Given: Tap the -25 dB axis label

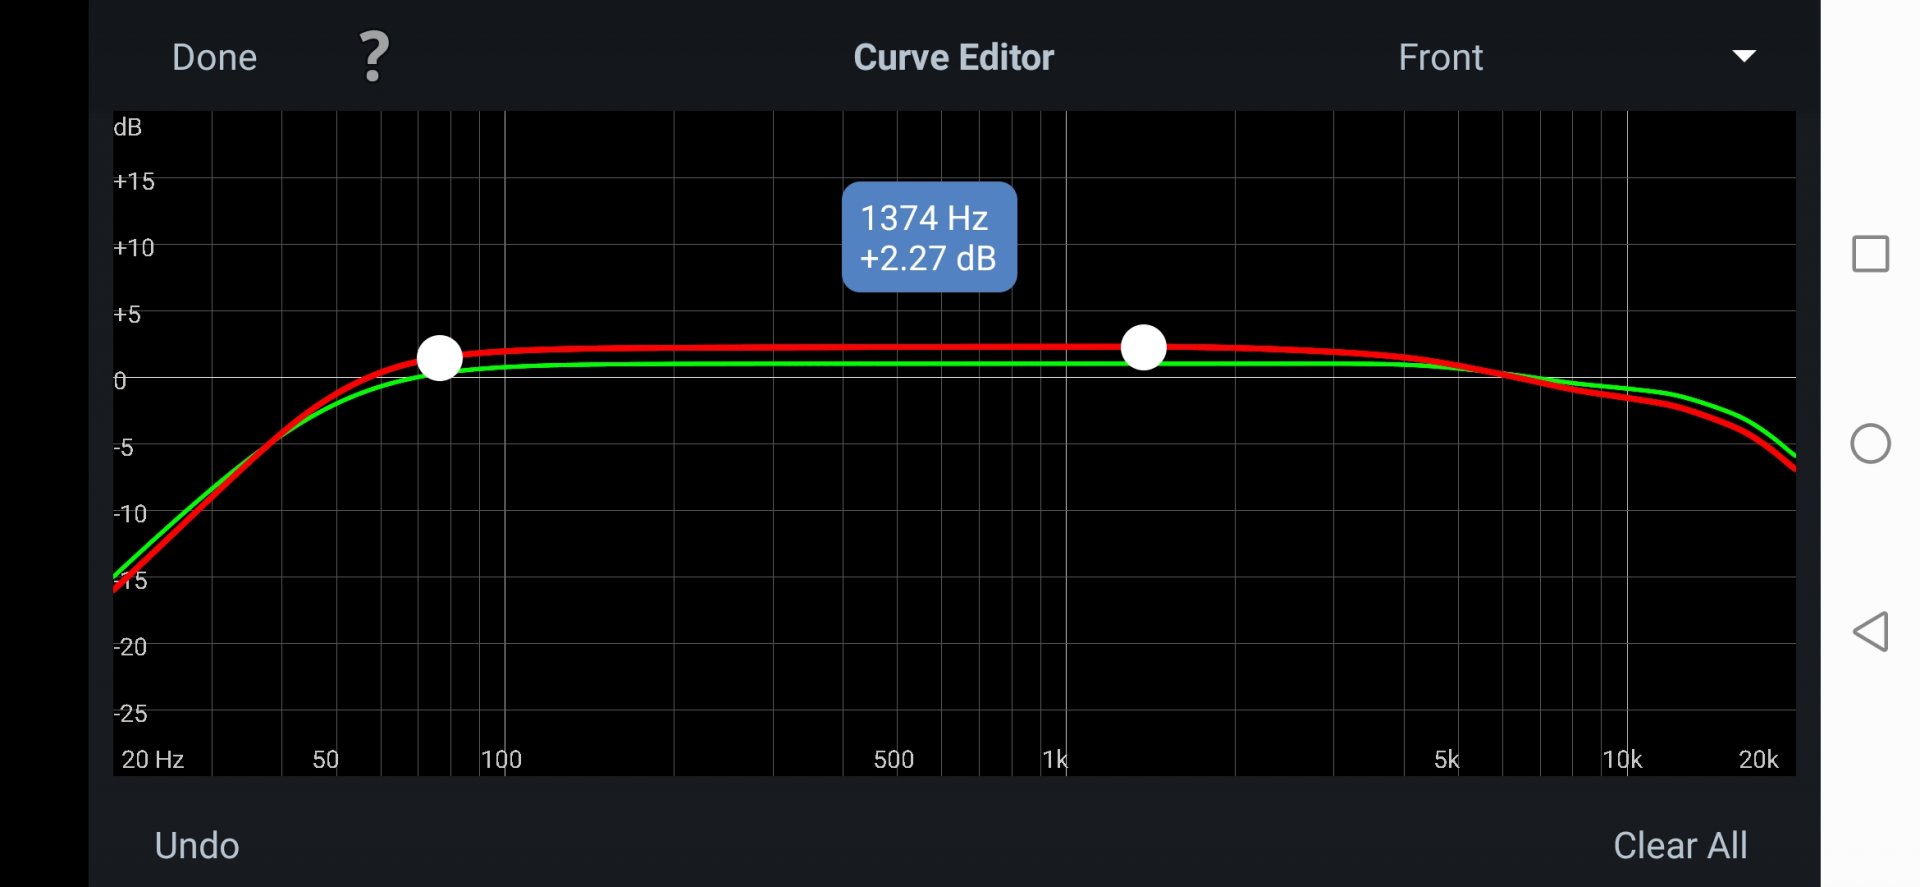Looking at the screenshot, I should [131, 713].
